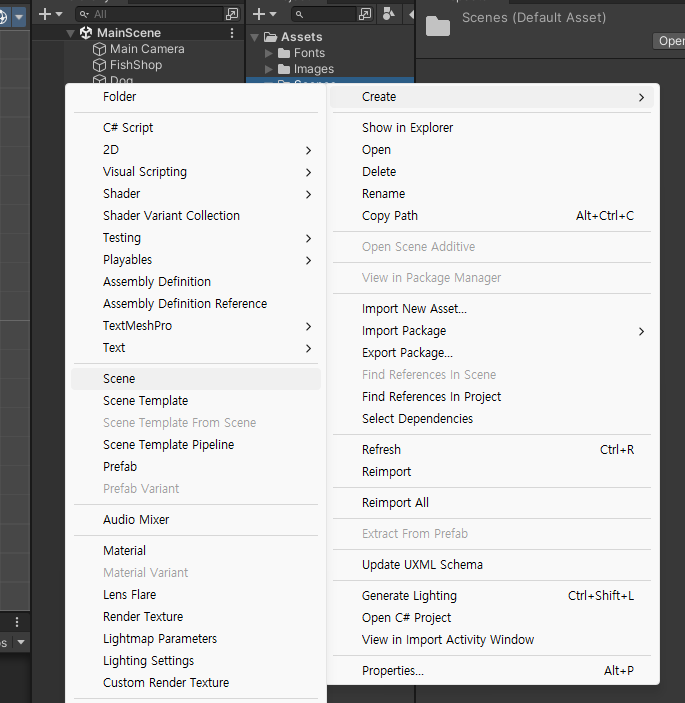Create a new Material
Image resolution: width=685 pixels, height=703 pixels.
tap(196, 551)
